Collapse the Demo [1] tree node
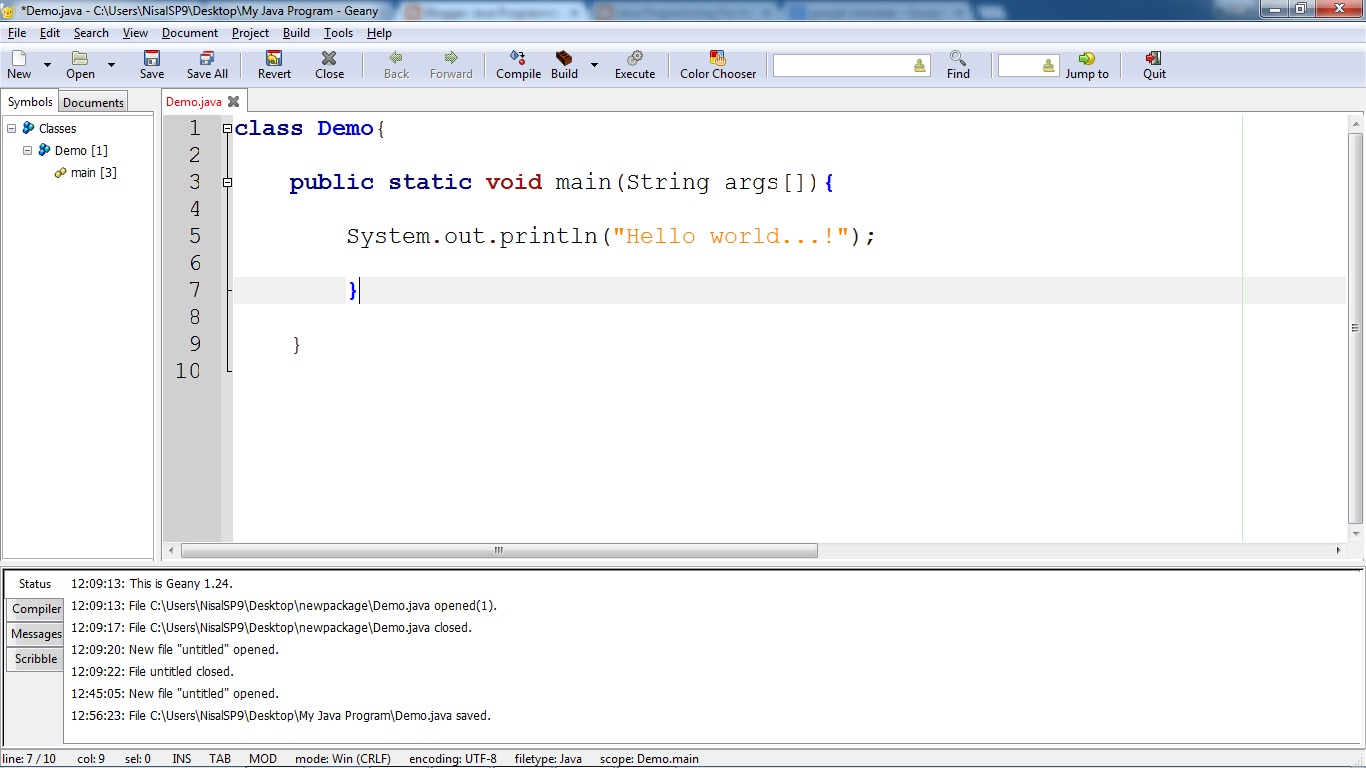 (x=28, y=150)
